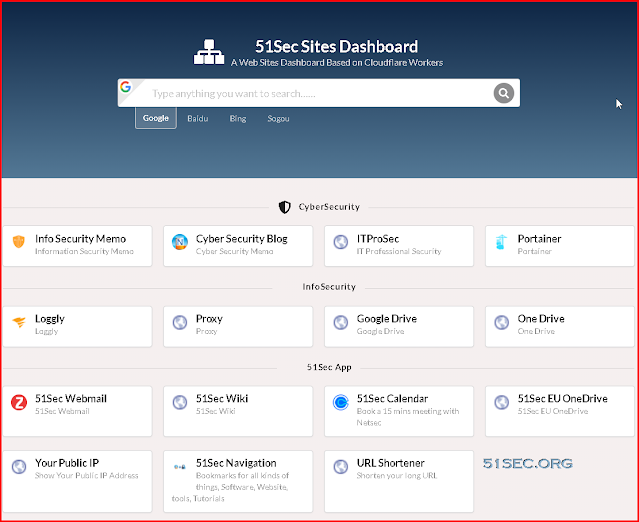The image size is (639, 522).
Task: Click the blue 51Sec Calendar icon
Action: pos(341,402)
